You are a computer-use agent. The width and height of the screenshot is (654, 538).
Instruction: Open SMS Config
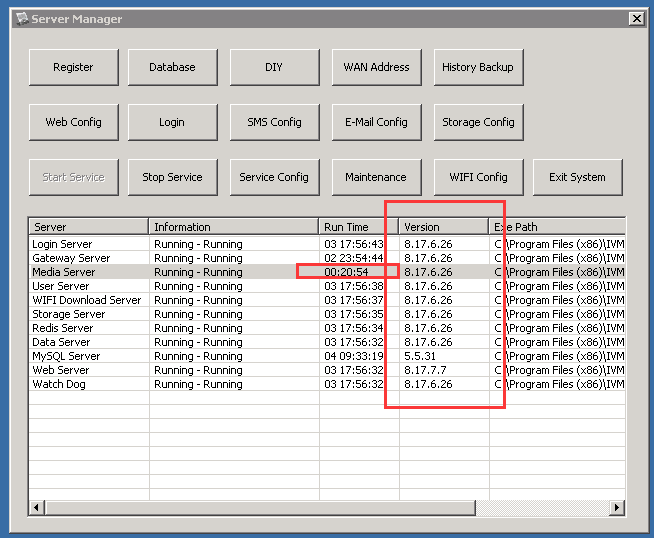pyautogui.click(x=274, y=122)
